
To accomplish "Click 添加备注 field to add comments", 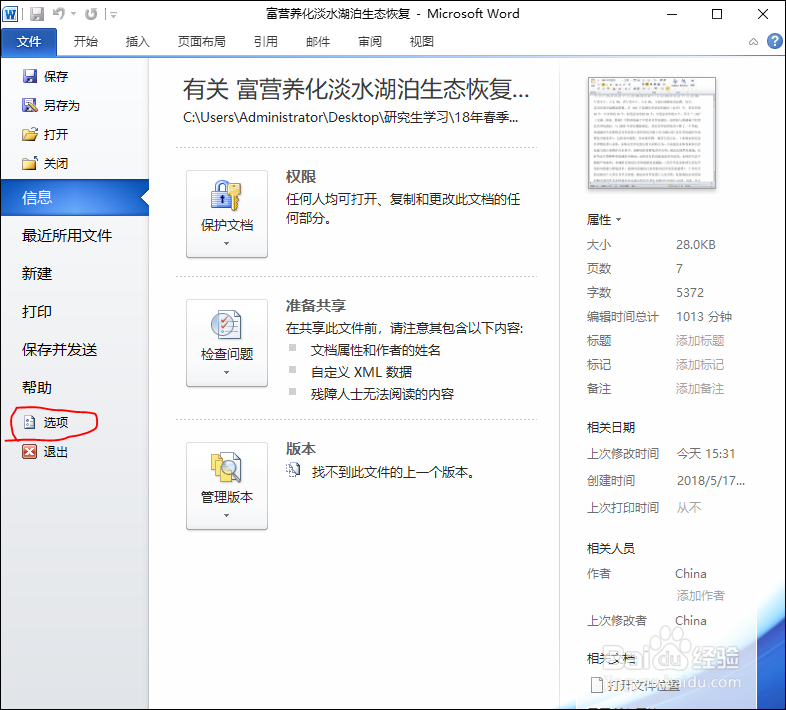I will pyautogui.click(x=700, y=389).
